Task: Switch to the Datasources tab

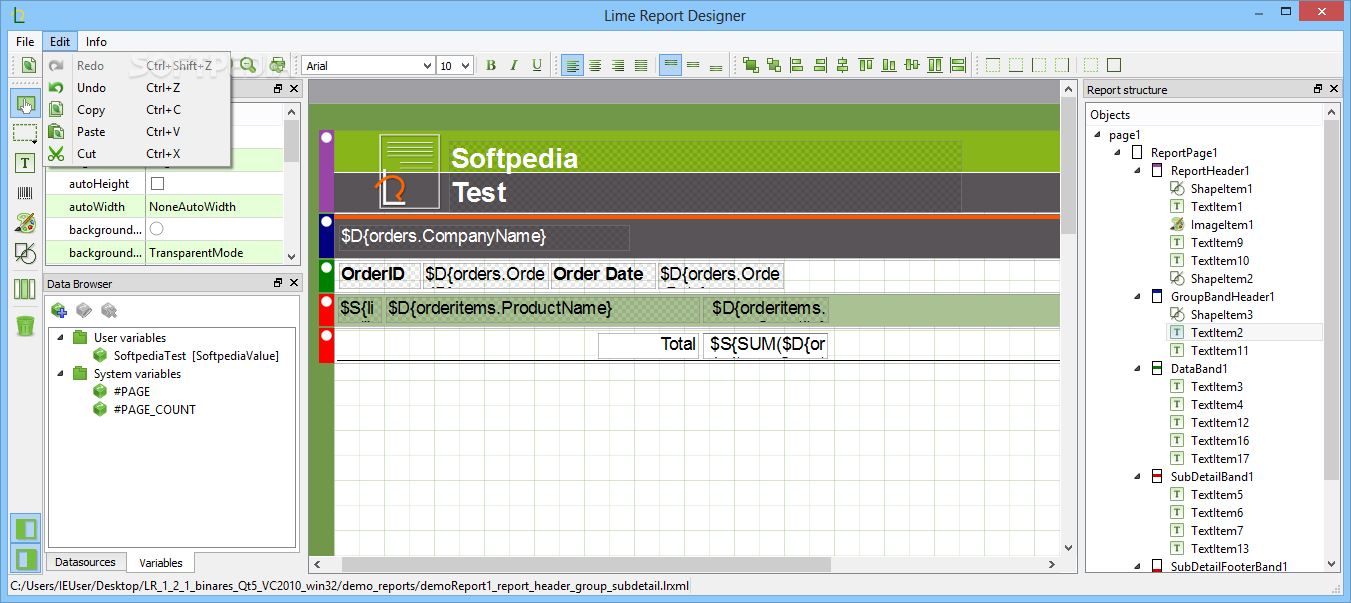Action: [x=85, y=562]
